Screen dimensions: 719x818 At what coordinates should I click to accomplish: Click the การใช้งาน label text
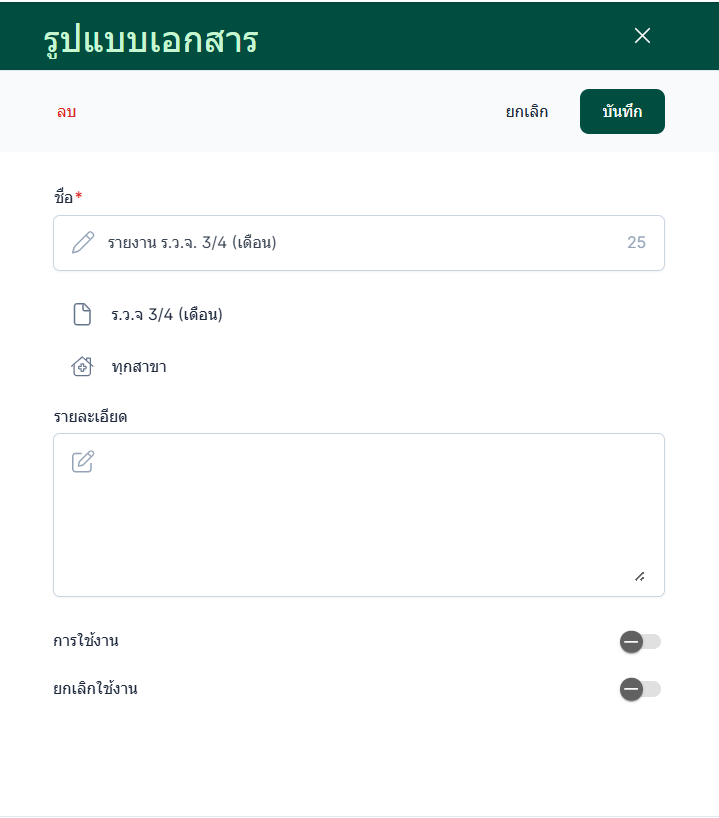[x=86, y=641]
